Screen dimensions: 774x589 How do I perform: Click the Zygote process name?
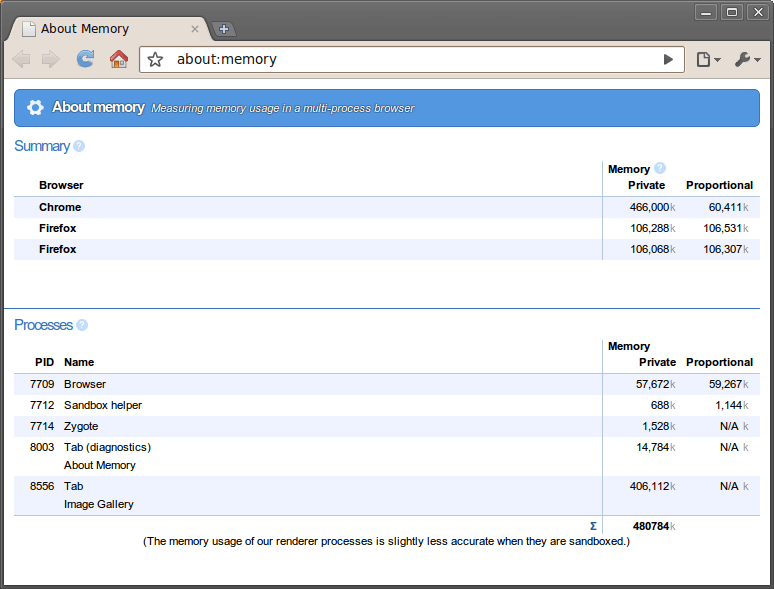pyautogui.click(x=81, y=427)
